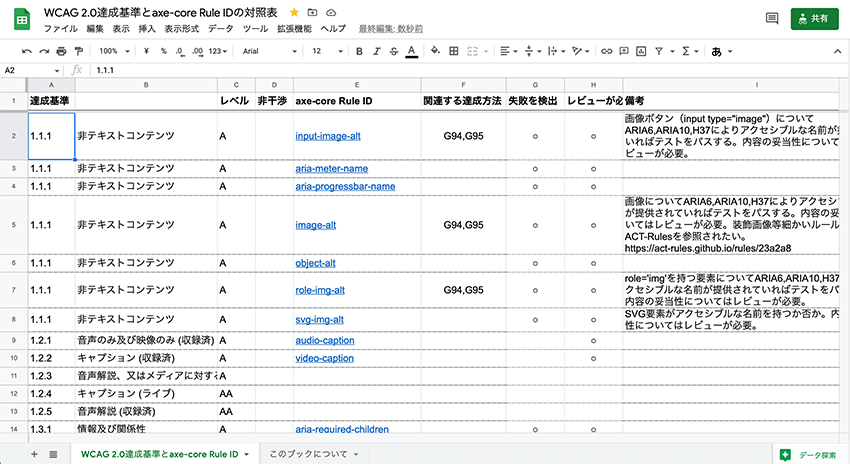The height and width of the screenshot is (464, 850).
Task: Open vertical align dropdown
Action: coord(533,51)
